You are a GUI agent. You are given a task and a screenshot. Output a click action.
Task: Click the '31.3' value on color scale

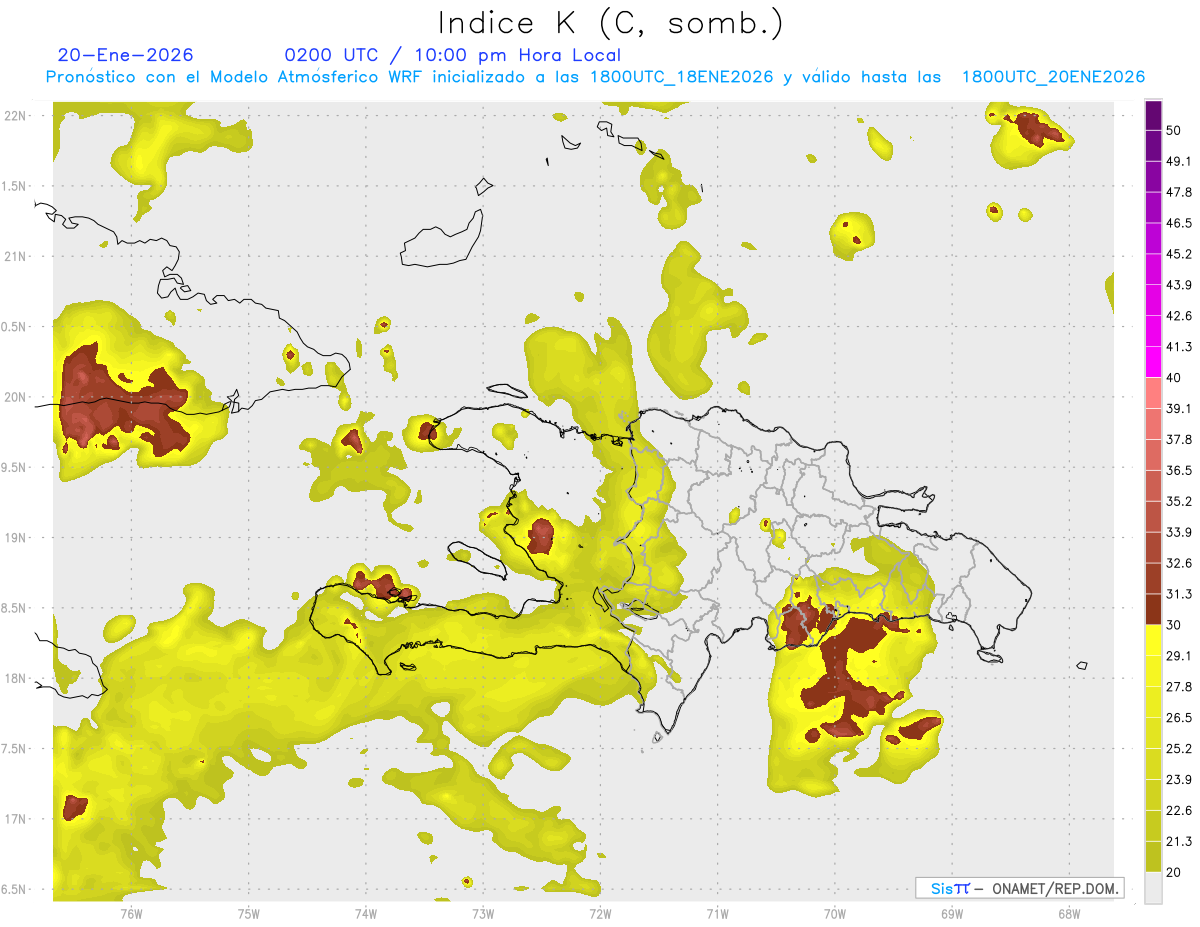pos(1179,594)
